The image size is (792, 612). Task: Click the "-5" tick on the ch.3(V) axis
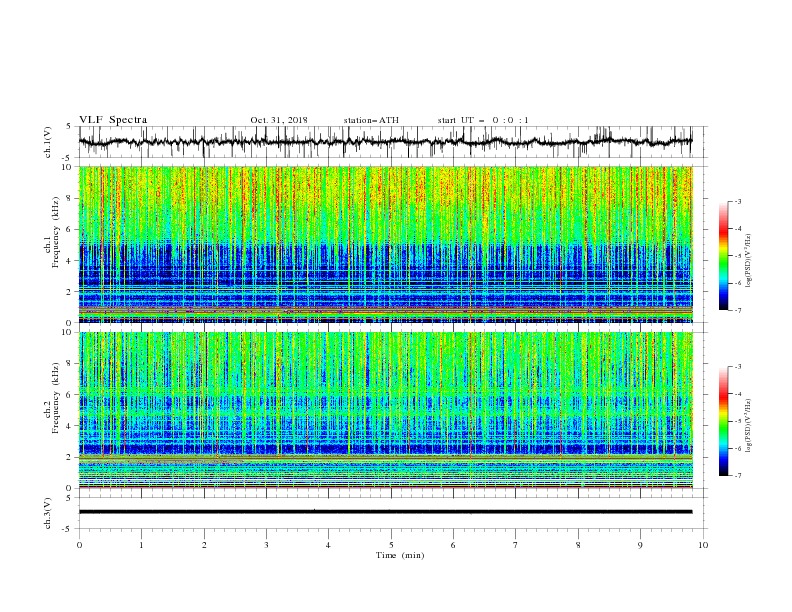coord(68,529)
